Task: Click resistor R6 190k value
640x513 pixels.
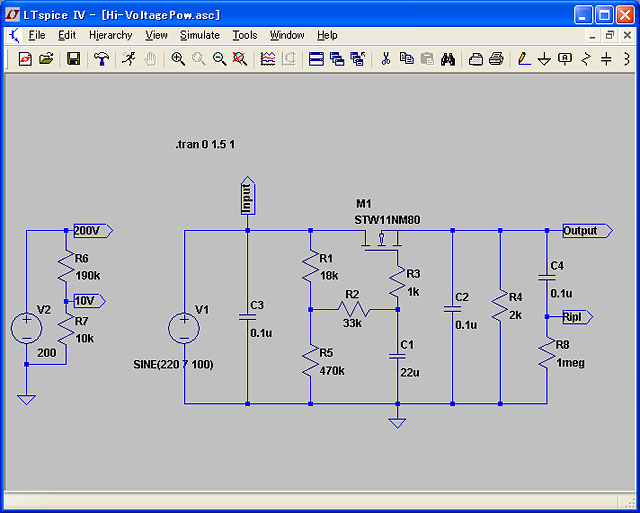Action: pyautogui.click(x=88, y=276)
